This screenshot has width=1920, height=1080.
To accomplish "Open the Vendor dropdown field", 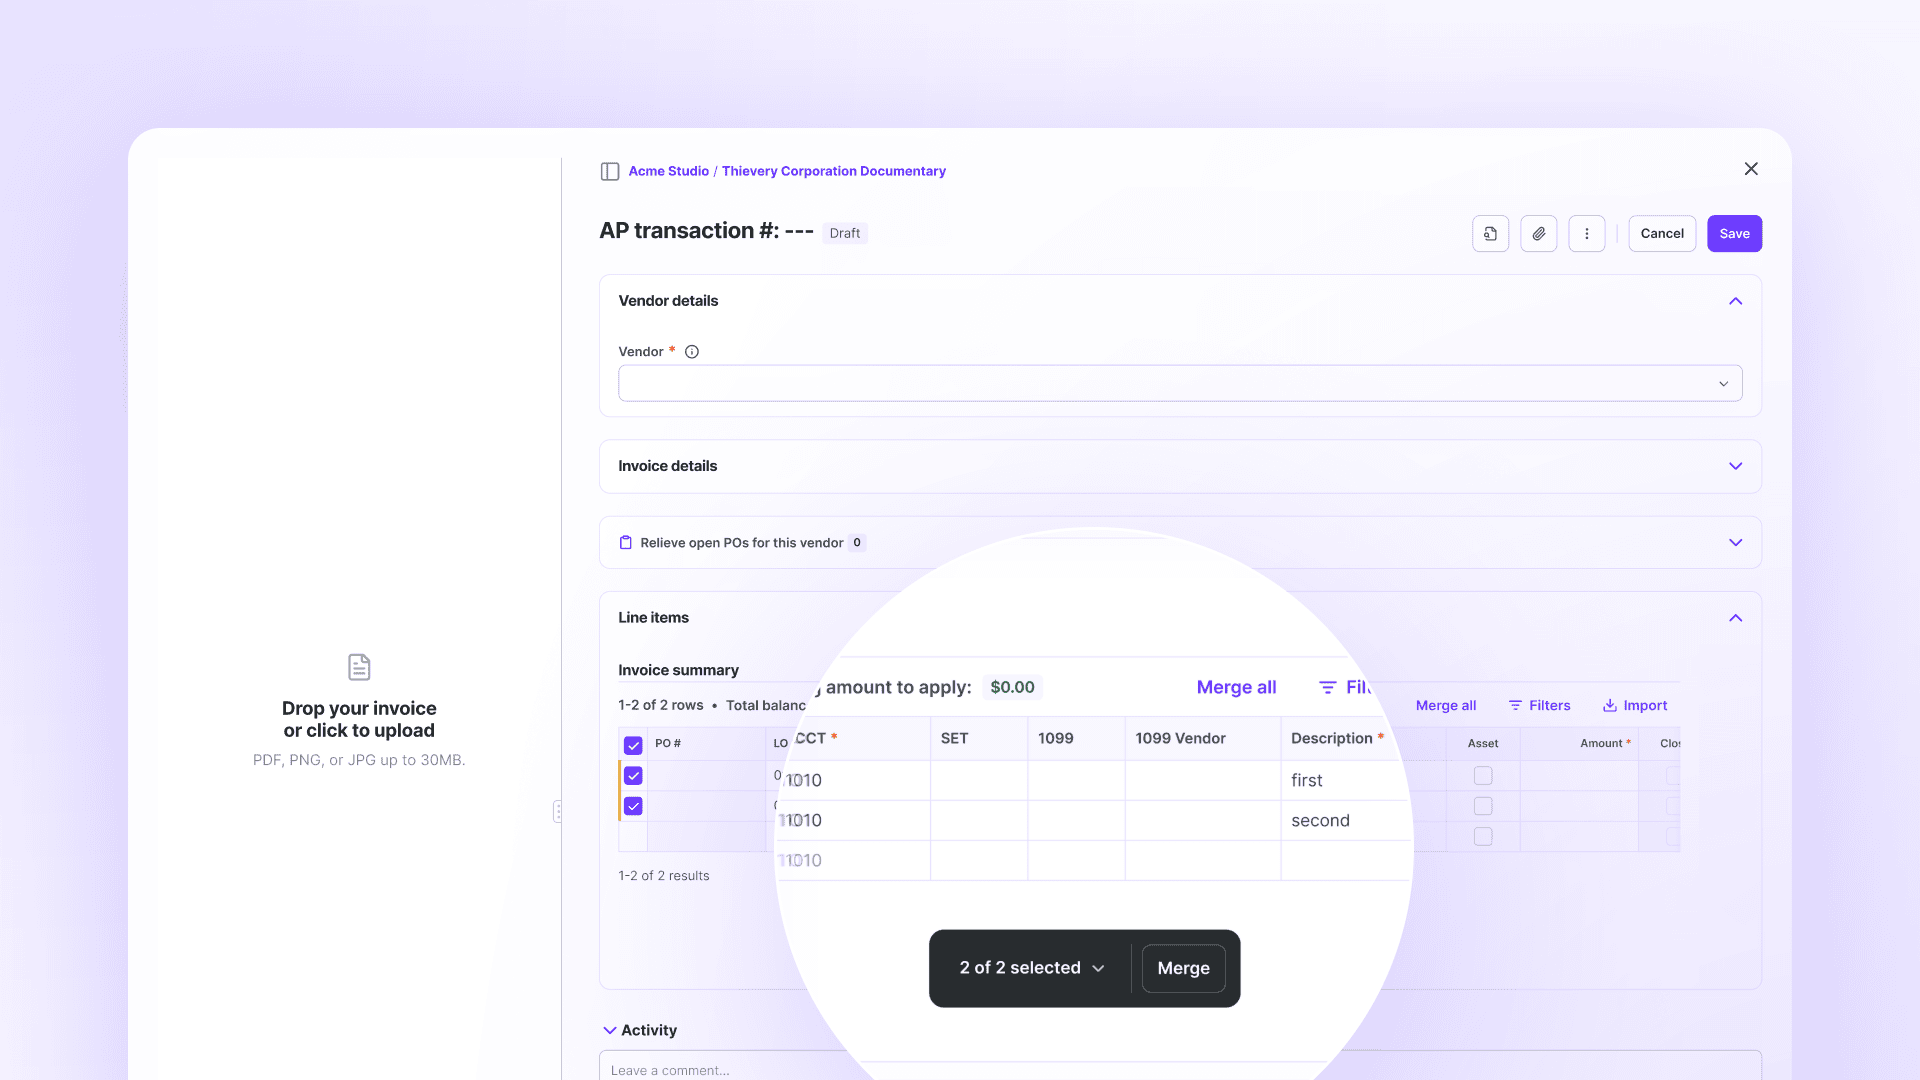I will tap(1180, 383).
